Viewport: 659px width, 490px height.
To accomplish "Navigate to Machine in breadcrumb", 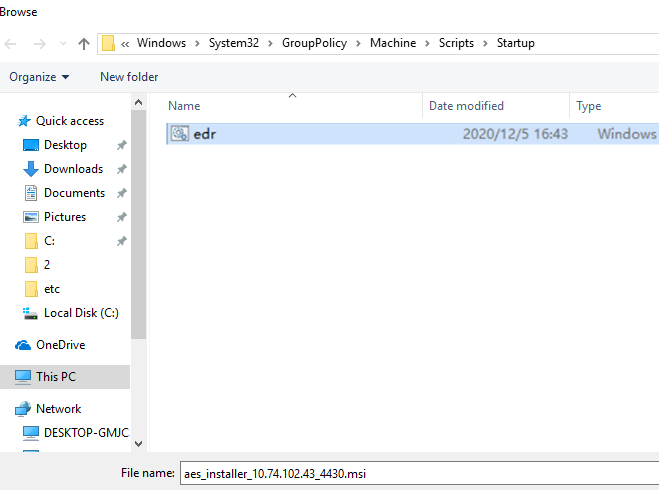I will pos(393,43).
